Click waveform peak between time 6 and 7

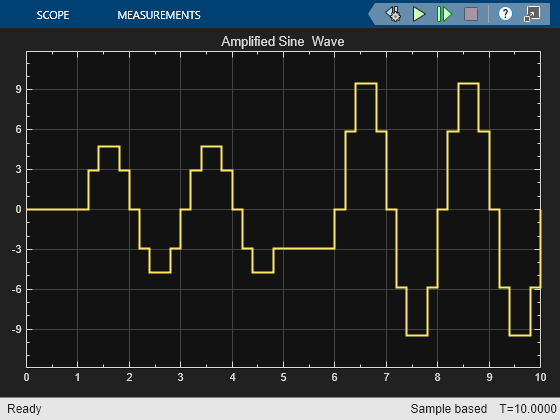click(366, 84)
